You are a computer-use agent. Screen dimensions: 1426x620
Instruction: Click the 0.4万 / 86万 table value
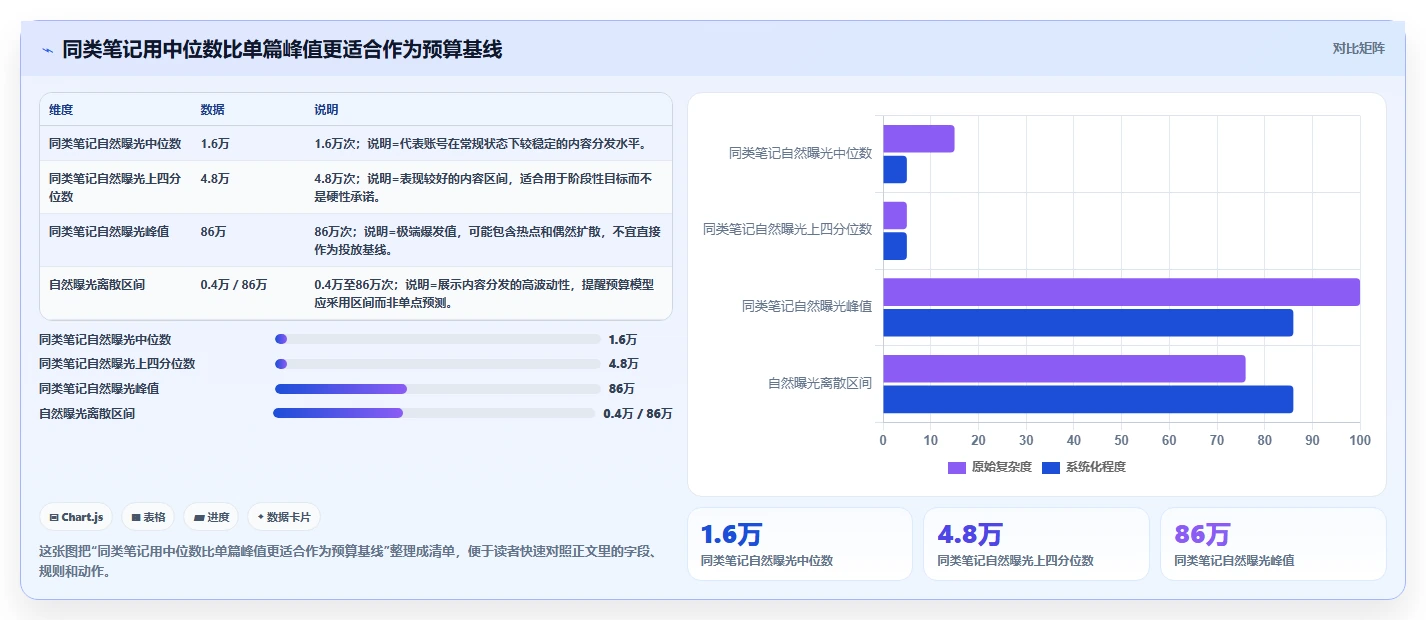[x=234, y=285]
